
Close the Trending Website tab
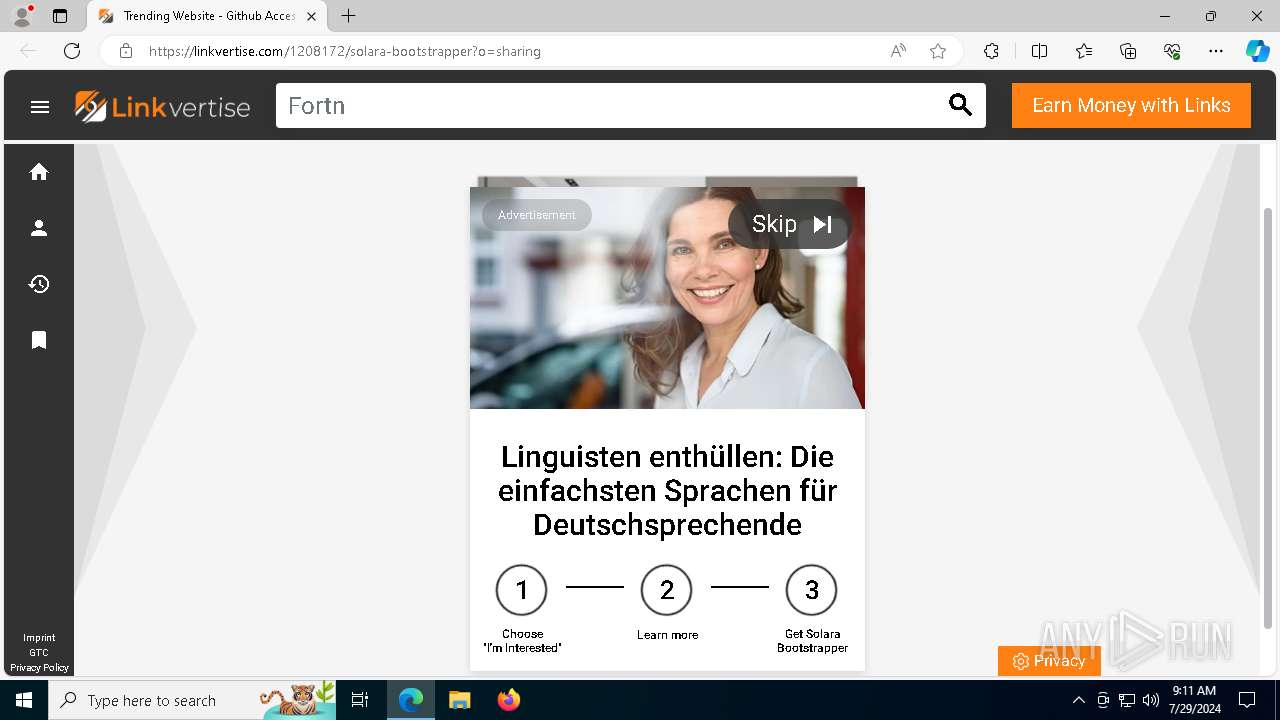pos(311,16)
